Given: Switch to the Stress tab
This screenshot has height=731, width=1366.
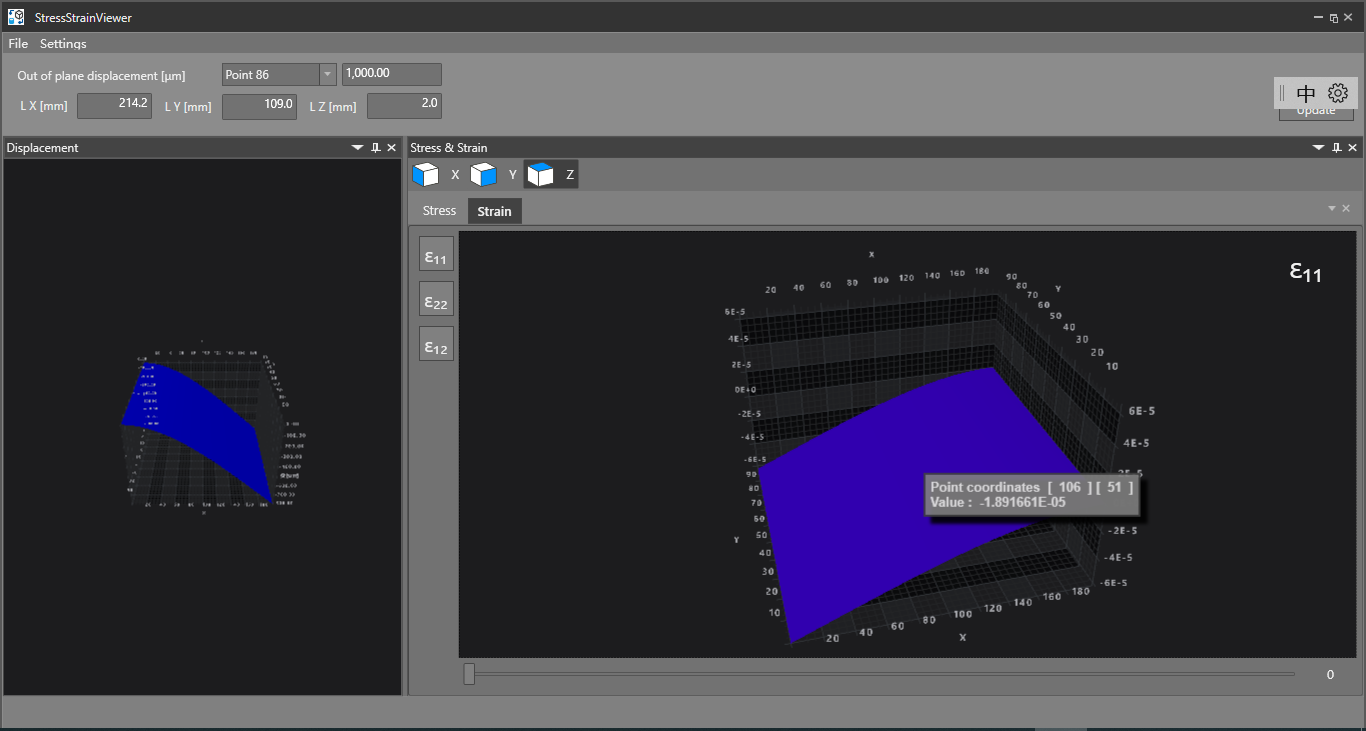Looking at the screenshot, I should 439,211.
